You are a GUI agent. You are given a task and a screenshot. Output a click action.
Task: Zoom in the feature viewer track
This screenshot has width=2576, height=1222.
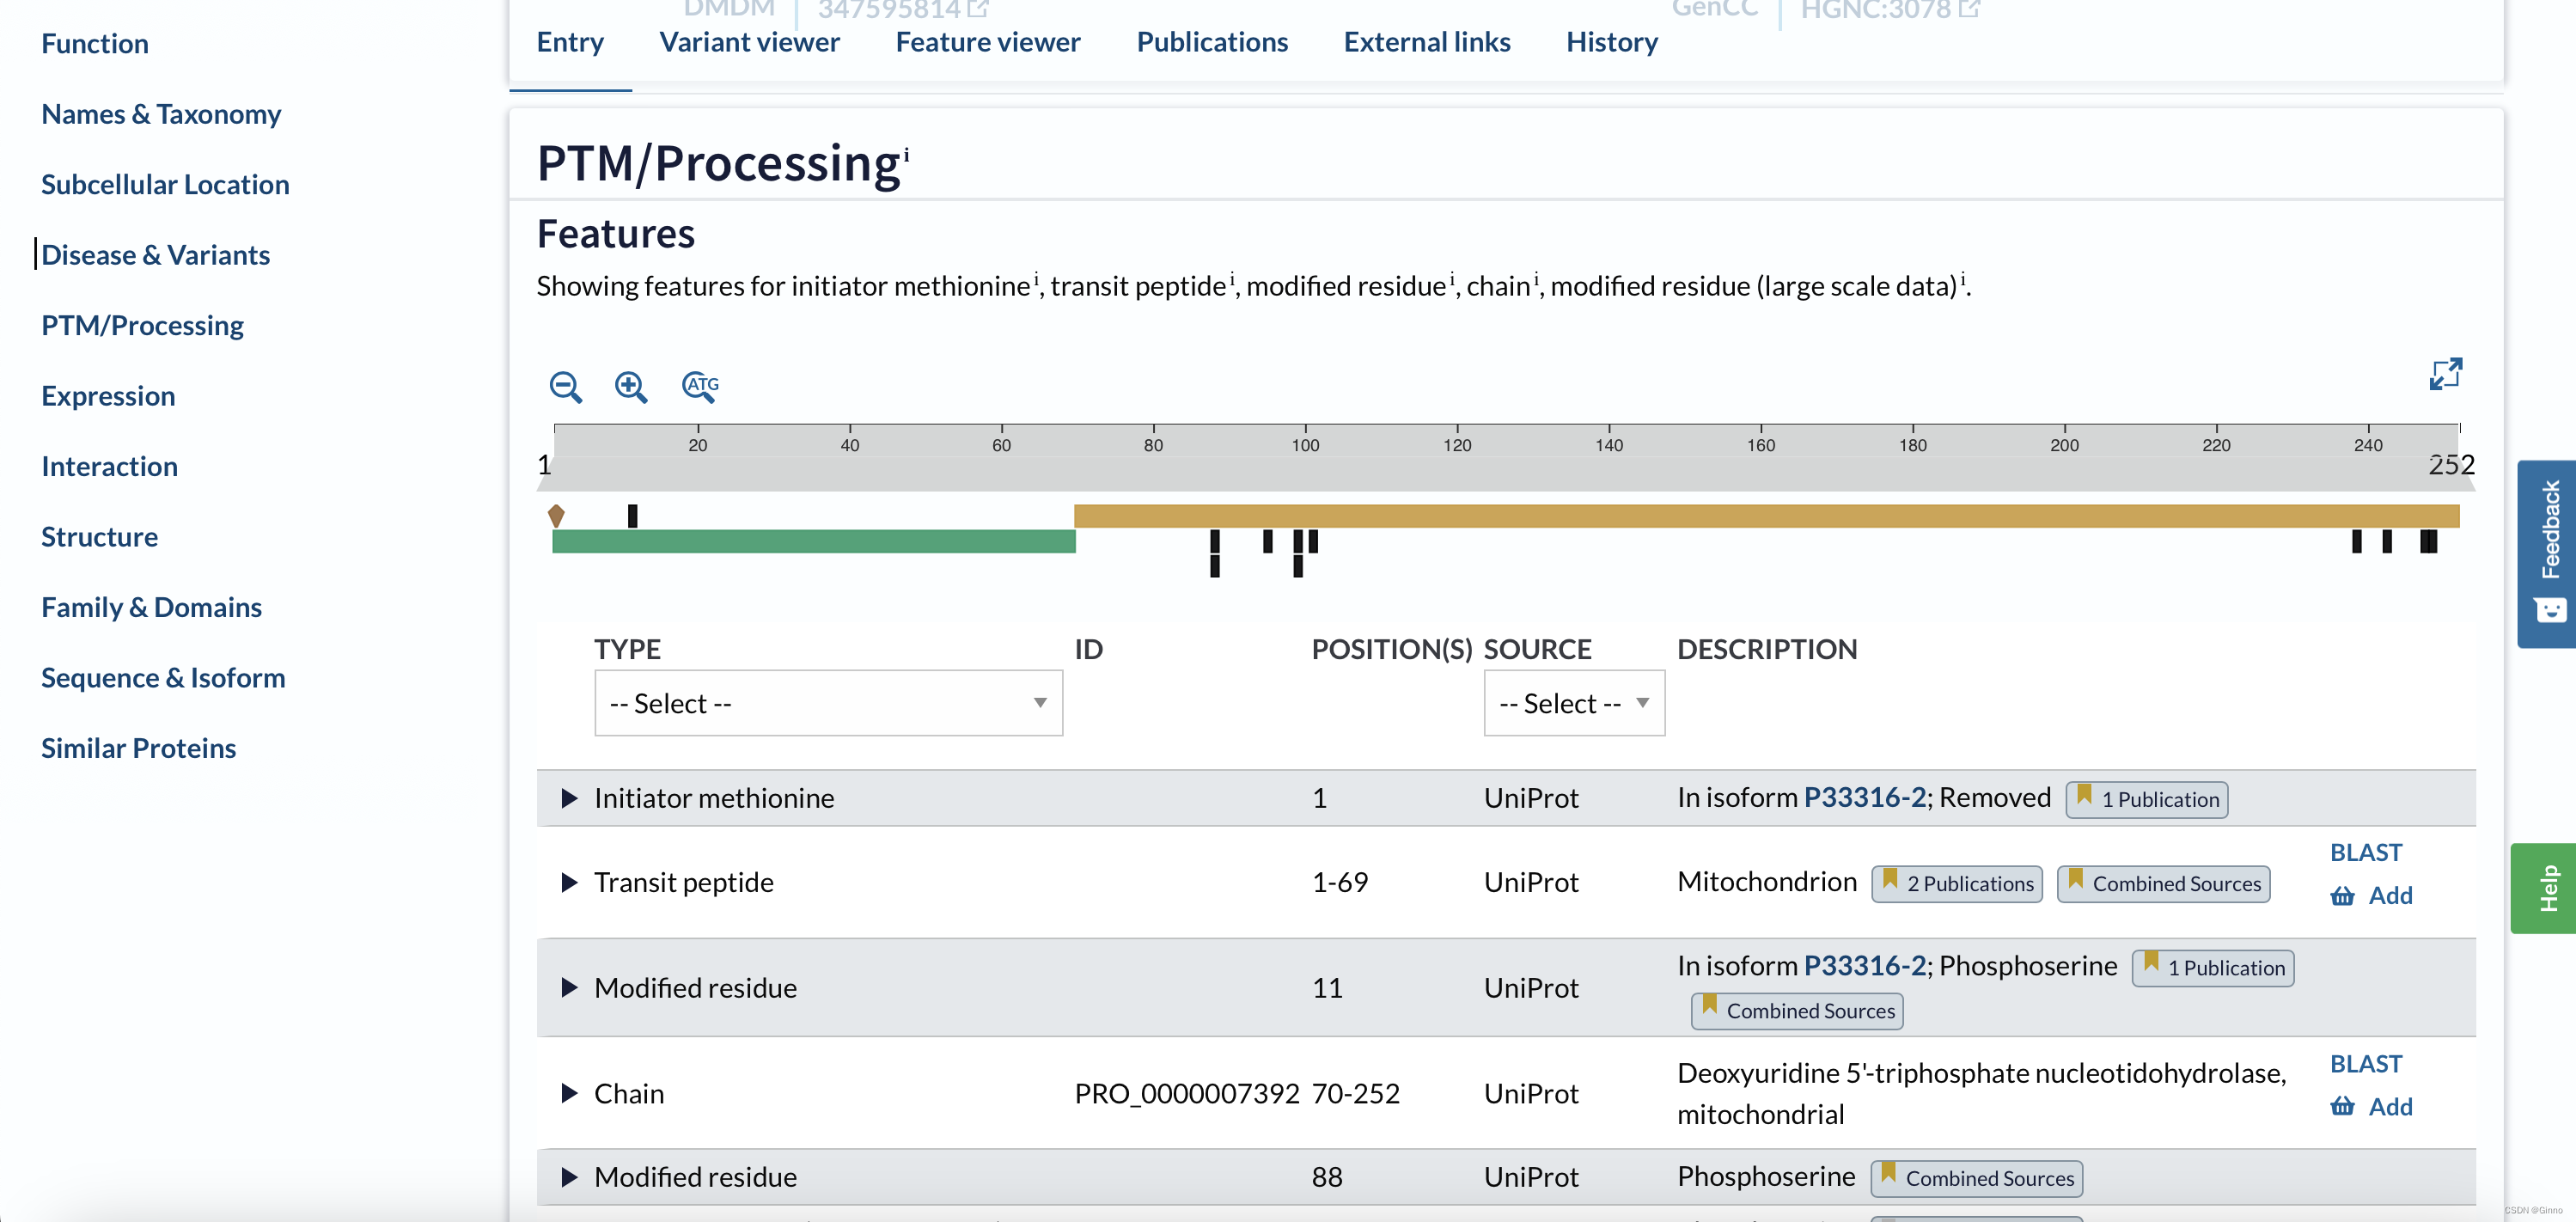pyautogui.click(x=631, y=386)
